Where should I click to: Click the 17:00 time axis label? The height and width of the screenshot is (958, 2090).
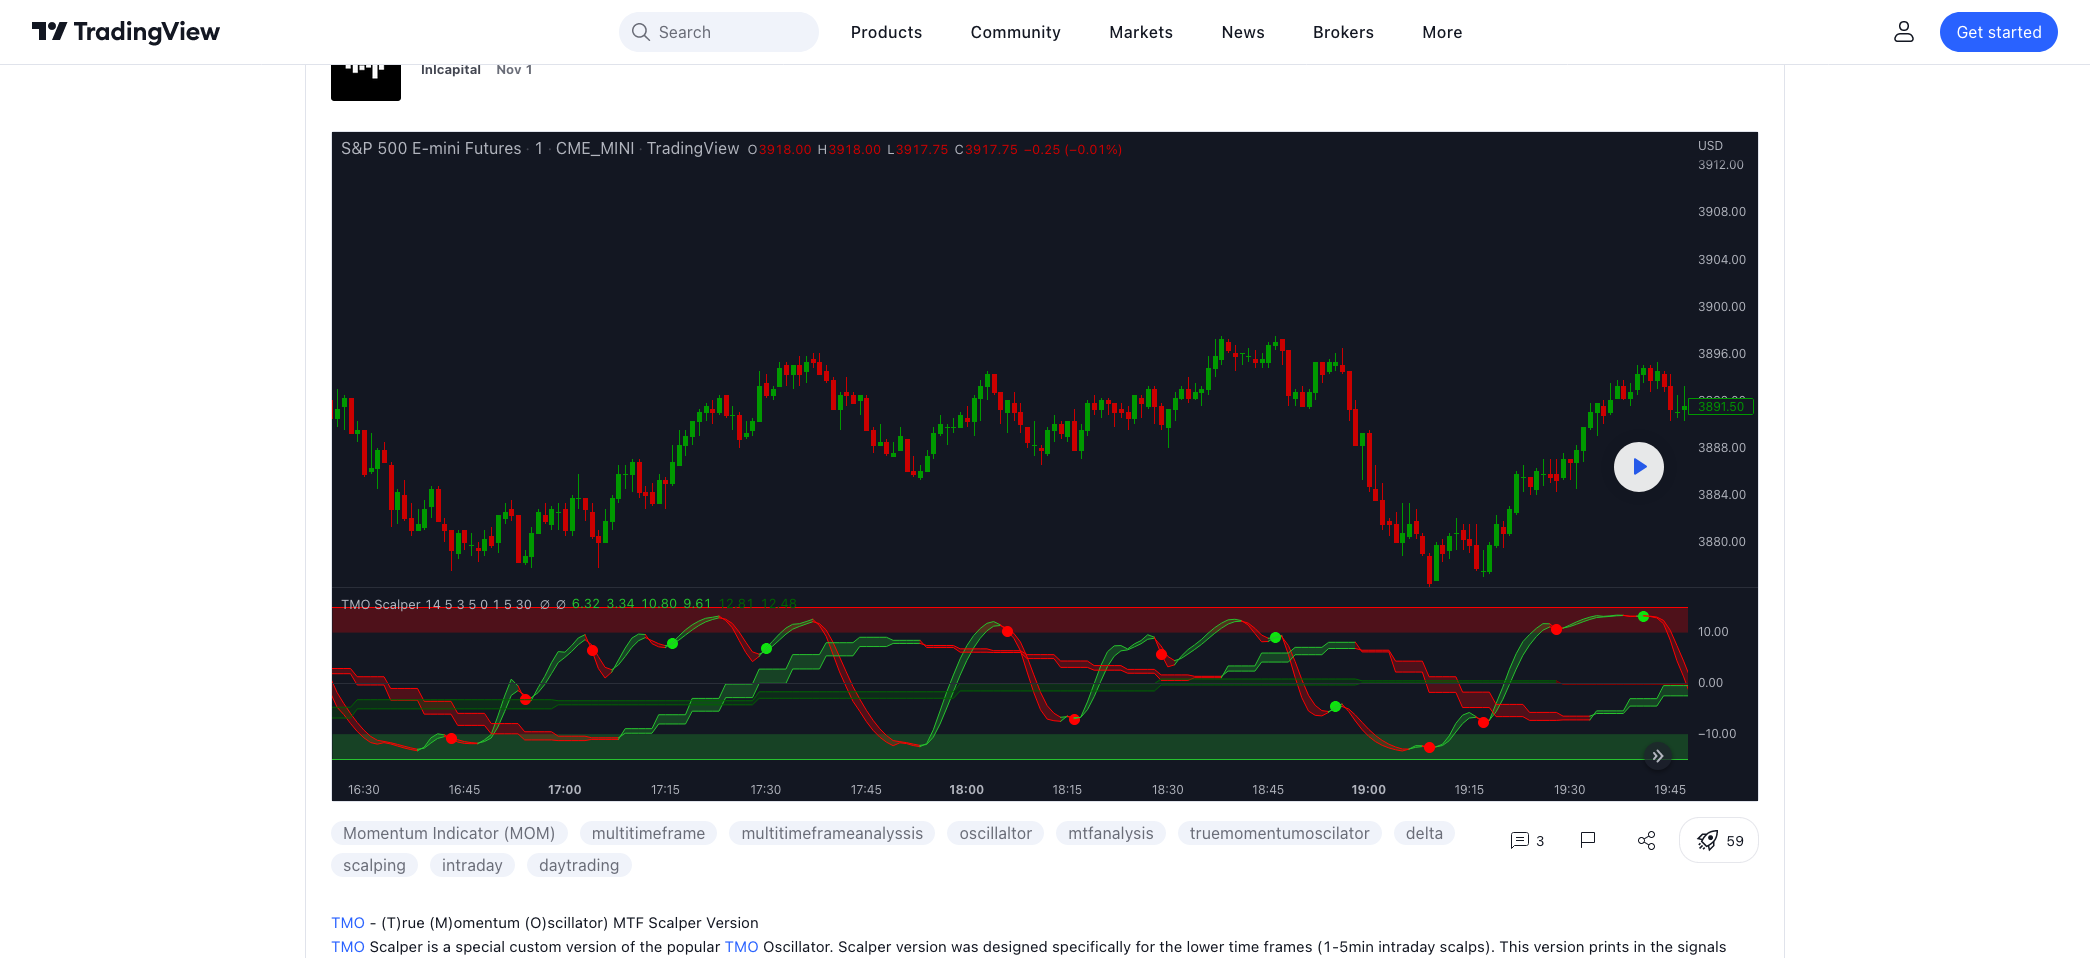tap(564, 790)
